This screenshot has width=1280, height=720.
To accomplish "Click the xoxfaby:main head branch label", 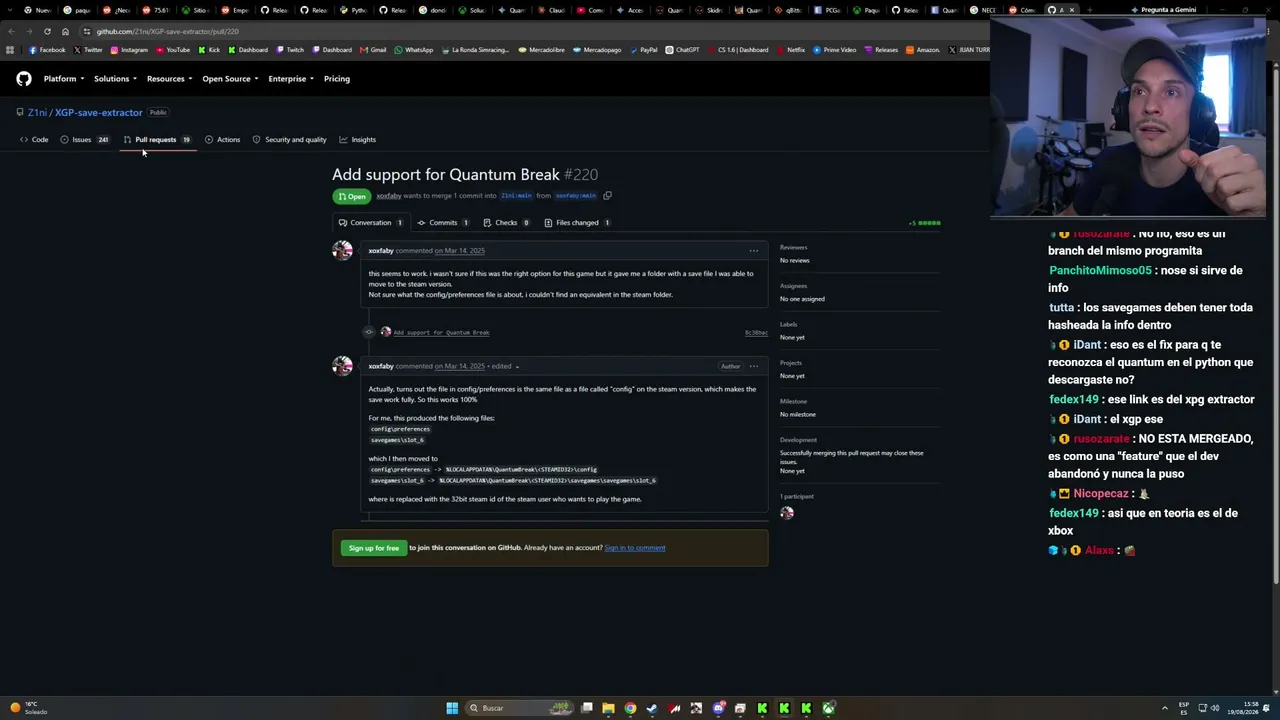I will (x=576, y=196).
